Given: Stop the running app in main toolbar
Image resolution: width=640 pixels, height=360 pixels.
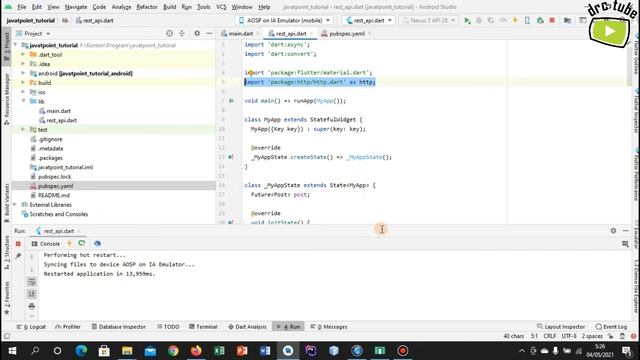Looking at the screenshot, I should point(552,20).
